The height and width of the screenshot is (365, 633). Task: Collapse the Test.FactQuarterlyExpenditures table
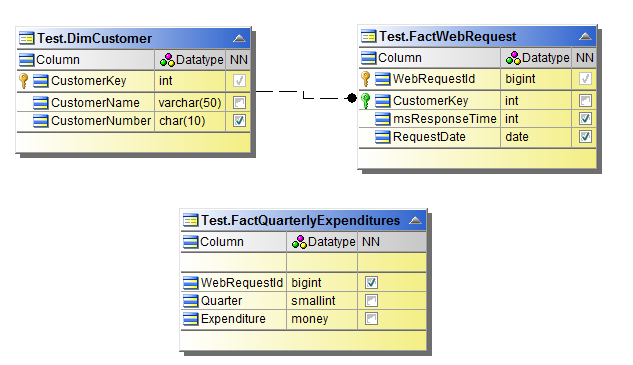(415, 220)
